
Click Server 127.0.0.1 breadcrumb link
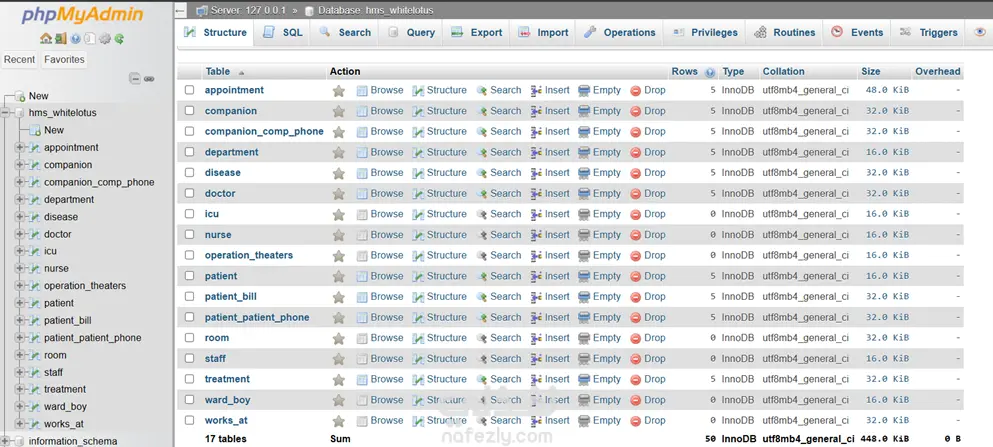pyautogui.click(x=248, y=11)
